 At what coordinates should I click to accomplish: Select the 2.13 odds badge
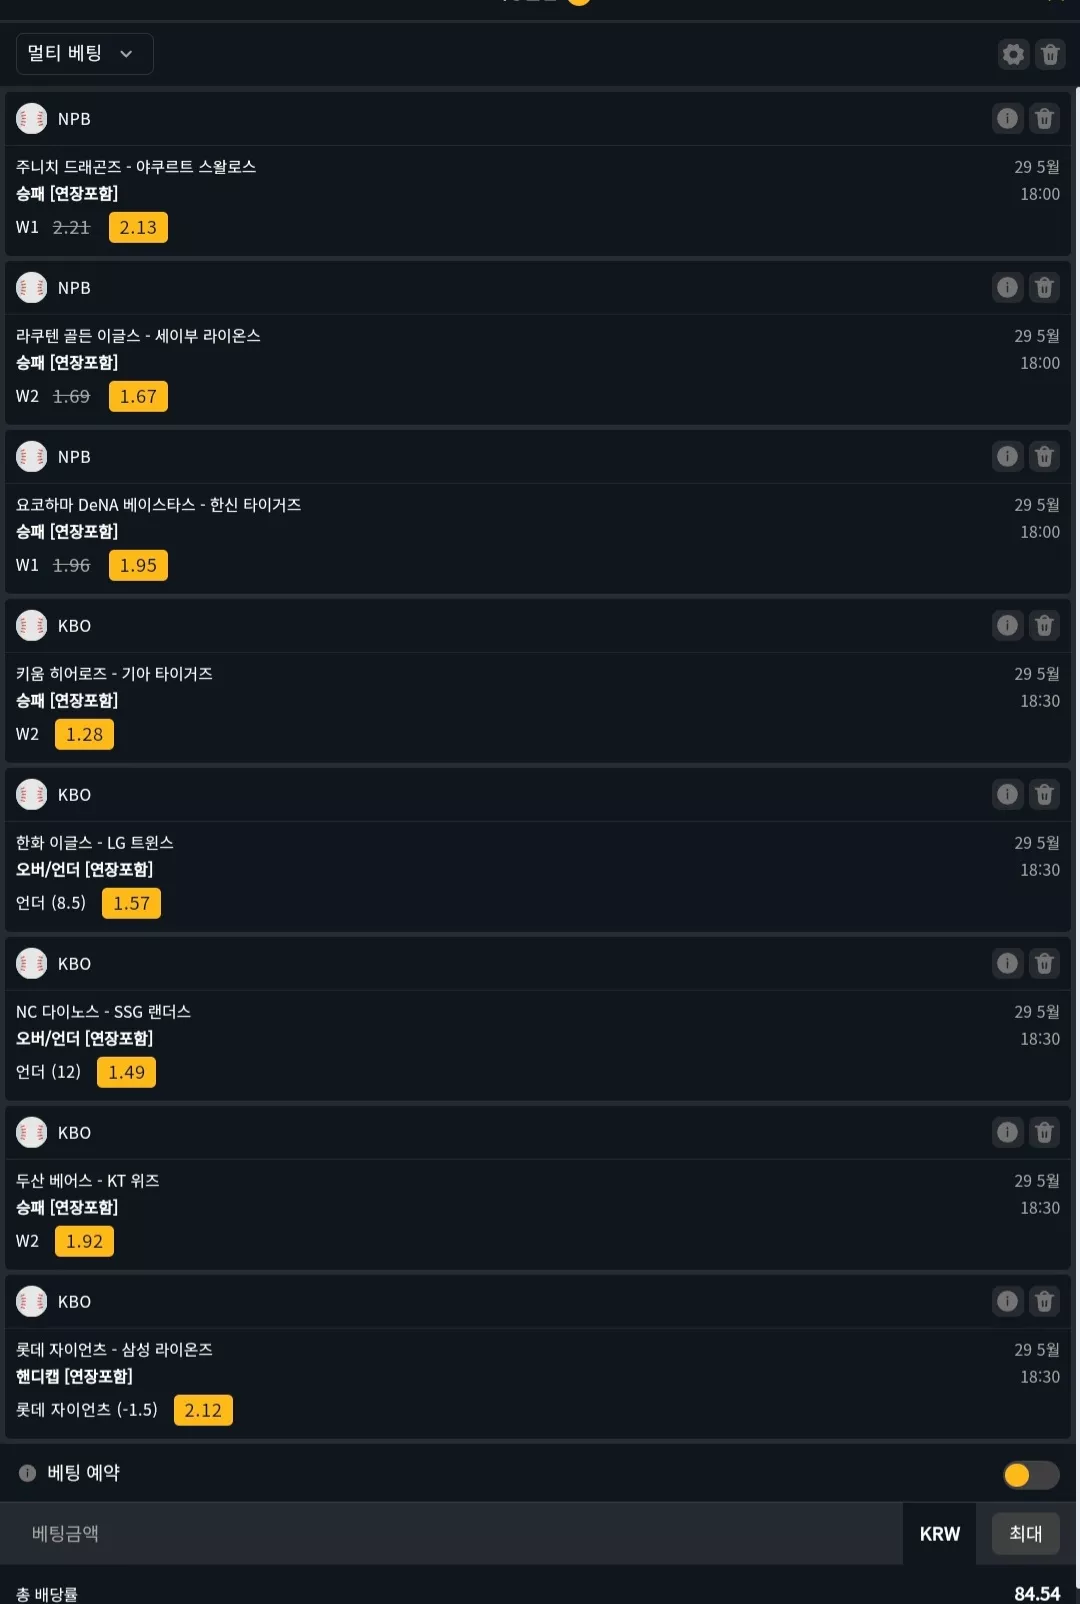click(138, 227)
